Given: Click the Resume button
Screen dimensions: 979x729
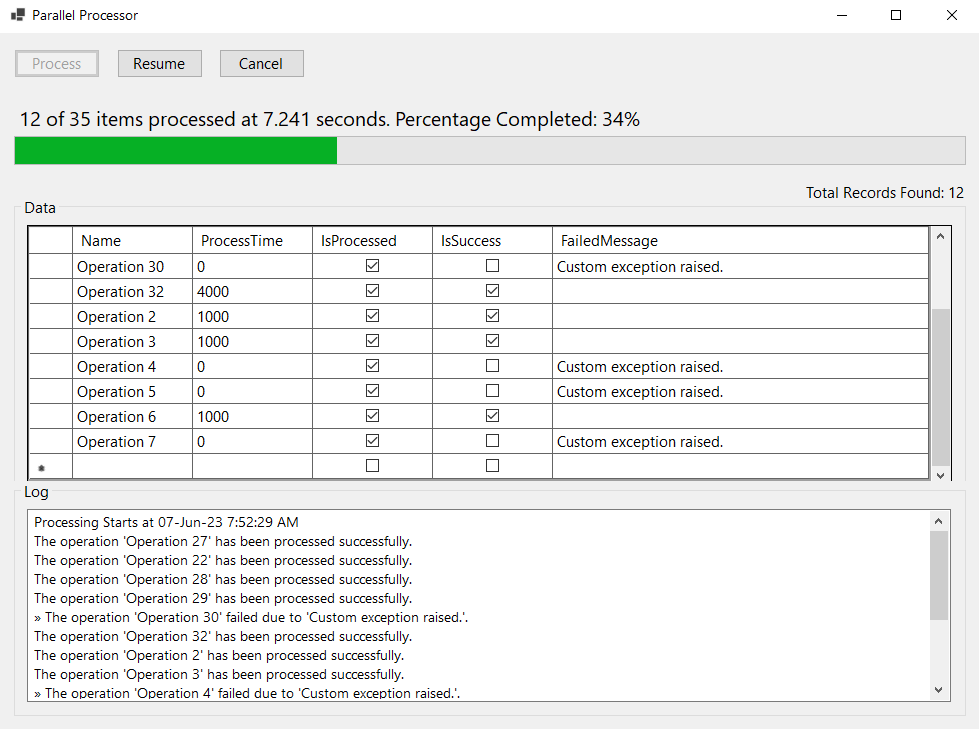Looking at the screenshot, I should coord(159,64).
